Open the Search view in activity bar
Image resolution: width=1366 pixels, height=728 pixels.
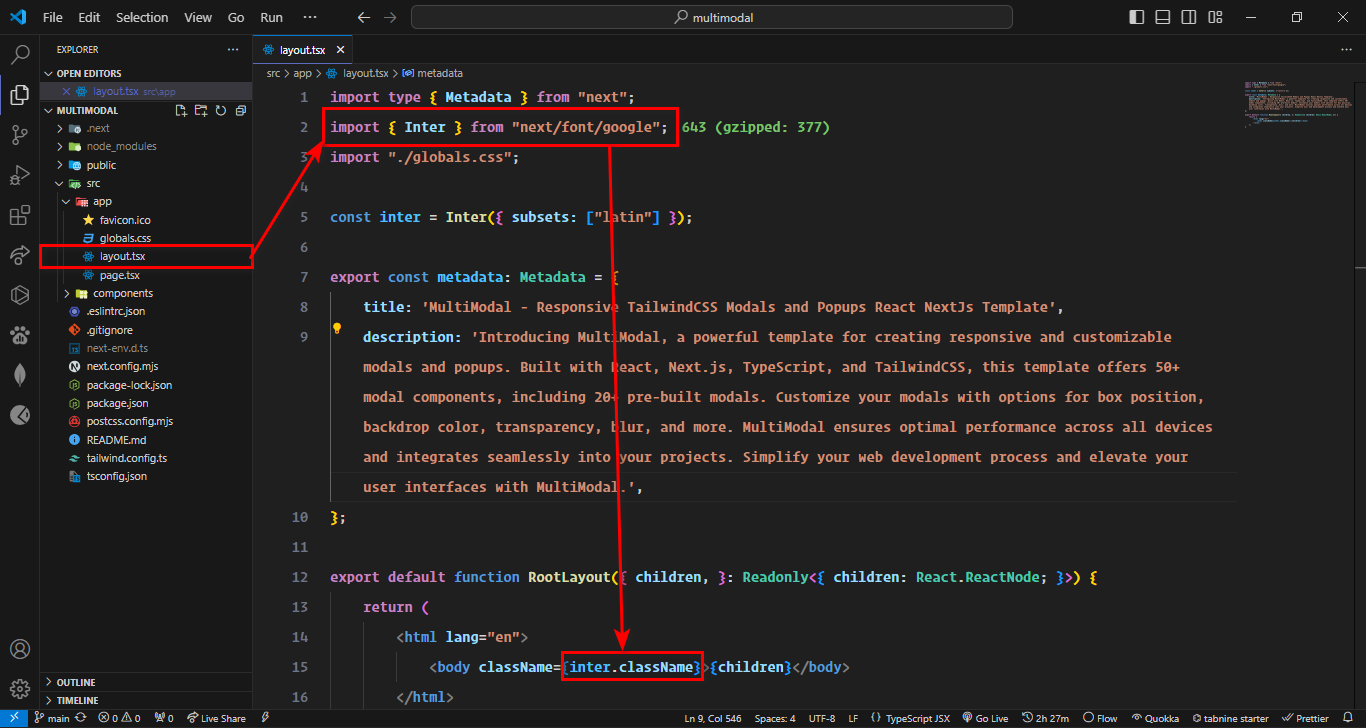(19, 54)
